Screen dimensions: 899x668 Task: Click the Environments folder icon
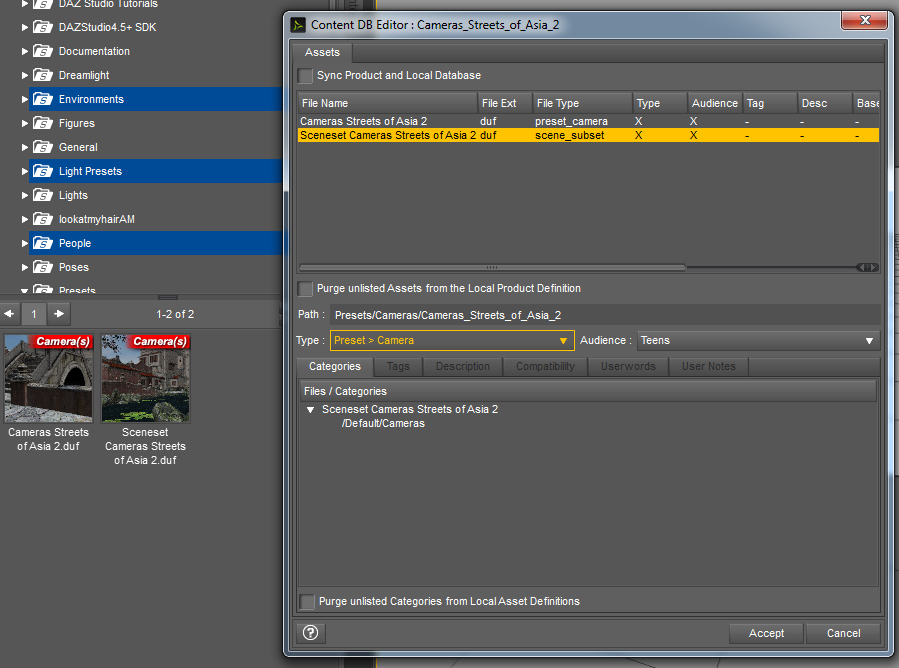[x=43, y=99]
